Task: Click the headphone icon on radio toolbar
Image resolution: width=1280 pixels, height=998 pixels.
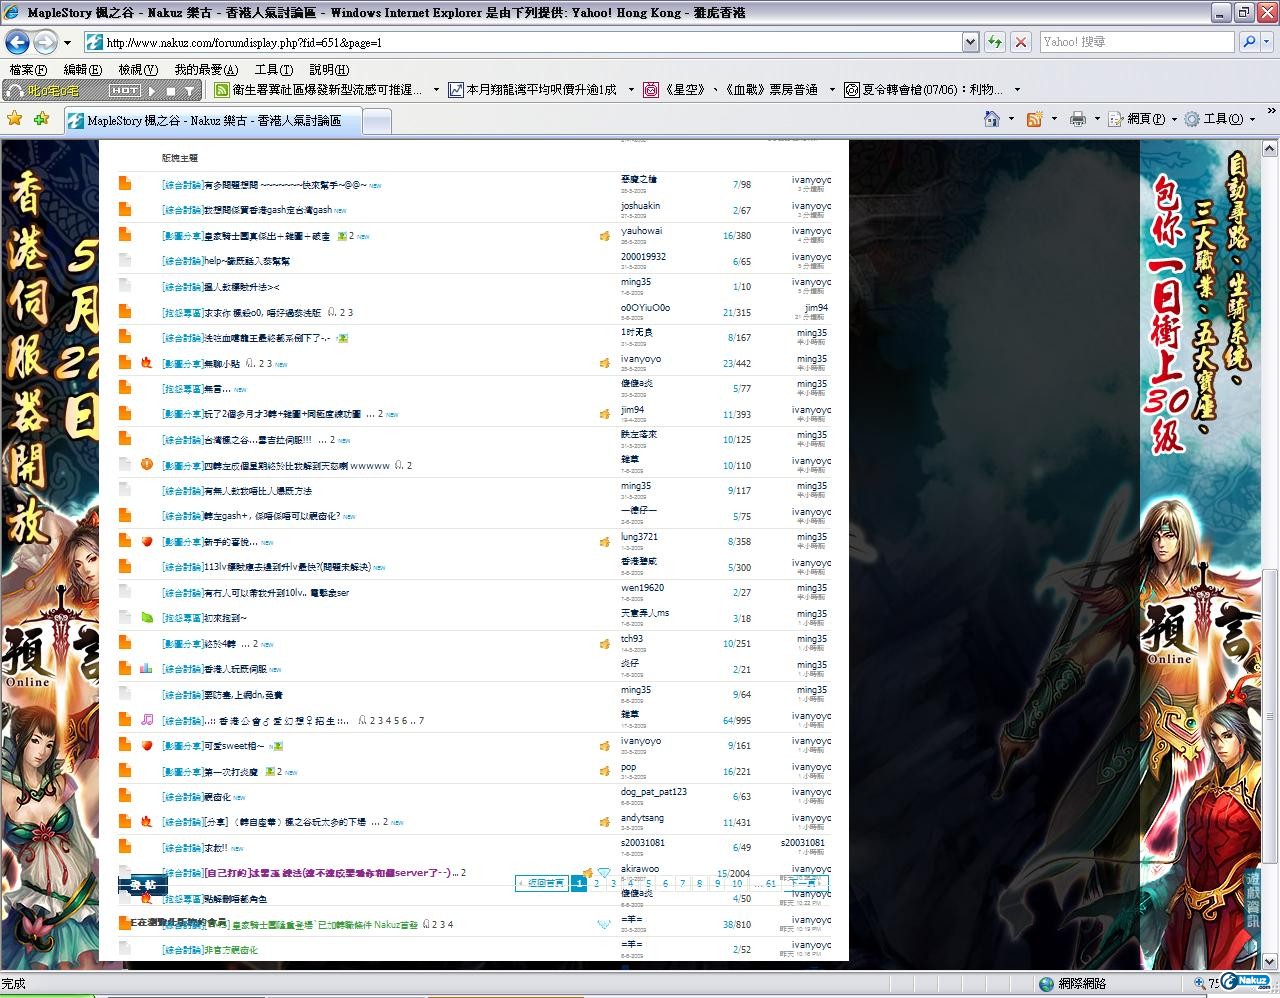Action: 15,90
